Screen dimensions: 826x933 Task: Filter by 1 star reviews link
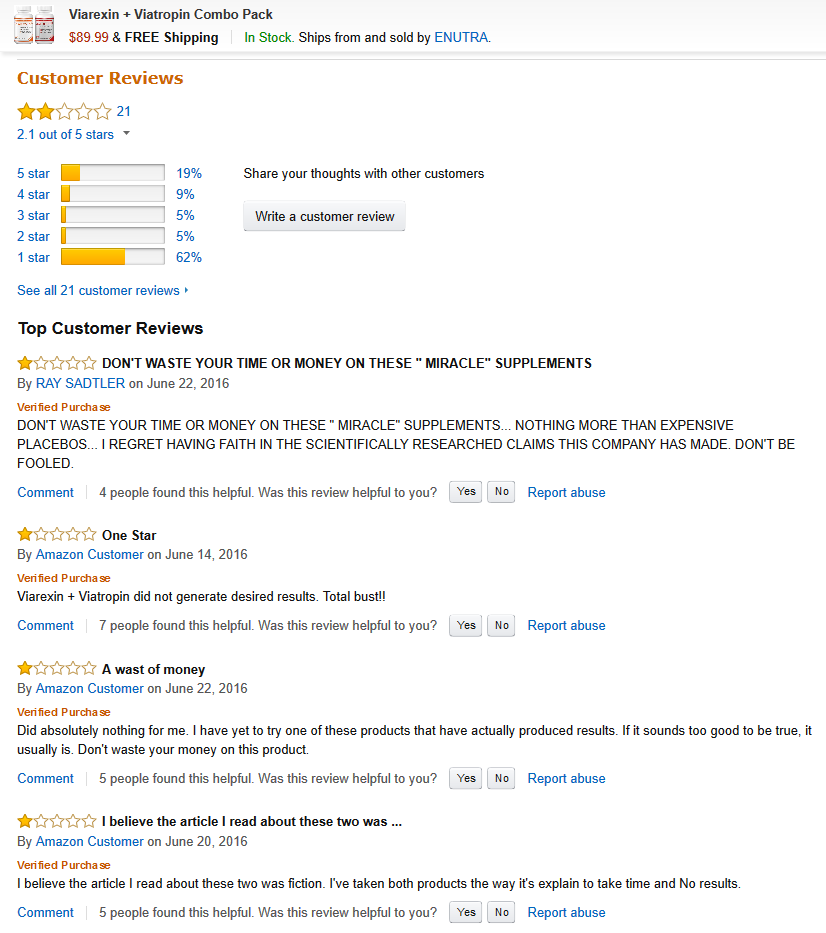point(33,257)
